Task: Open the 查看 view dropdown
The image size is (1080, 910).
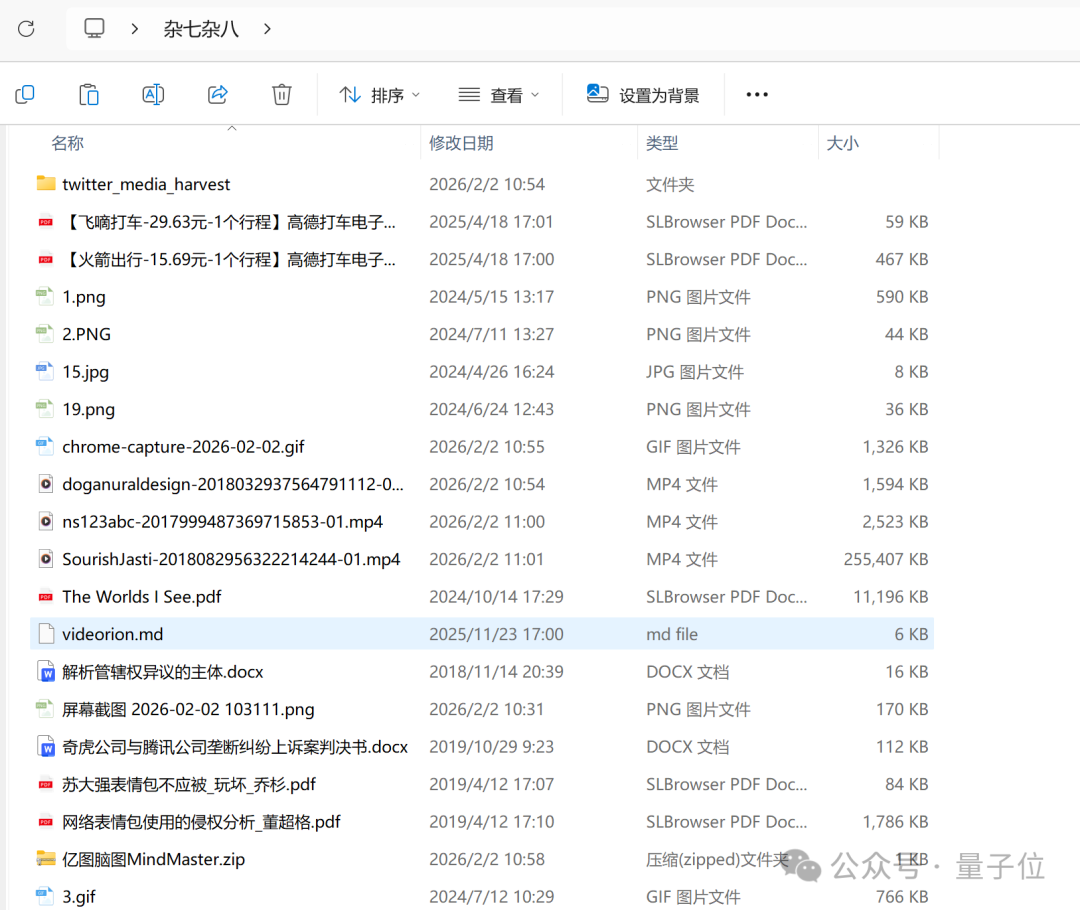Action: pyautogui.click(x=499, y=95)
